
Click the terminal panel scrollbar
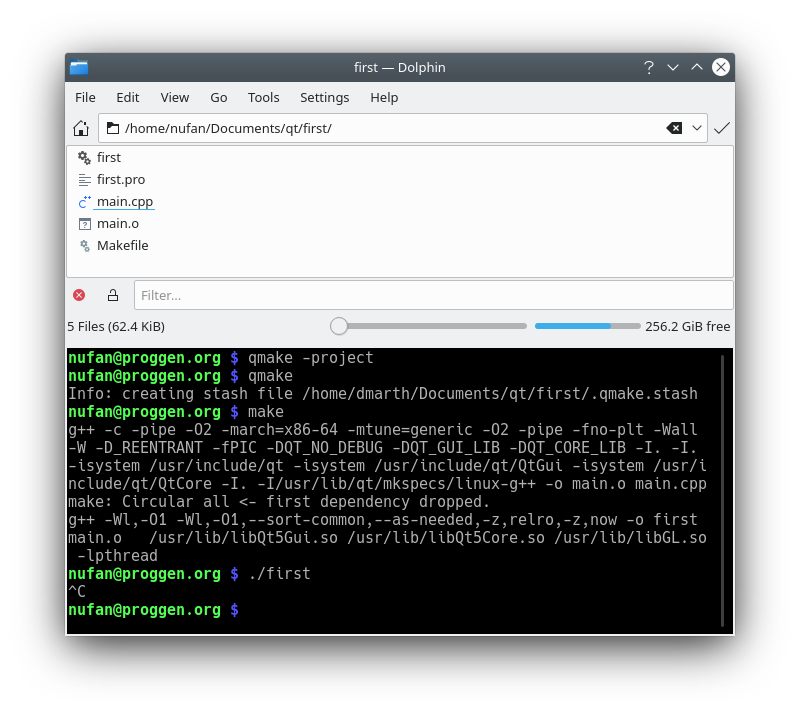click(723, 490)
